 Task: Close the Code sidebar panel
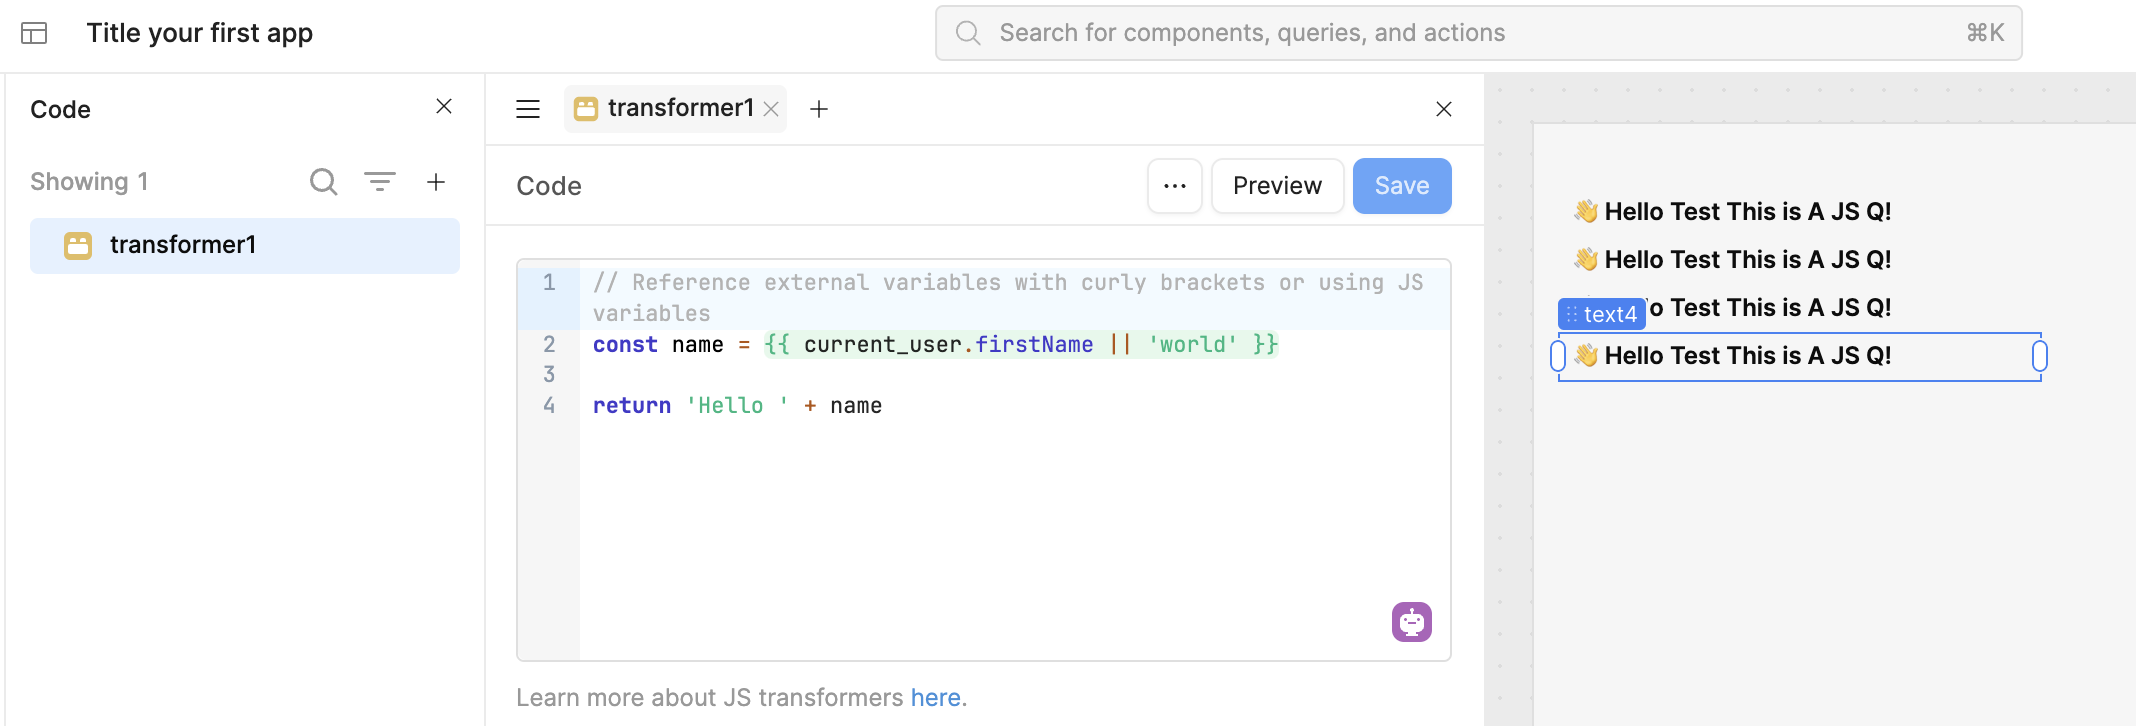click(x=444, y=107)
